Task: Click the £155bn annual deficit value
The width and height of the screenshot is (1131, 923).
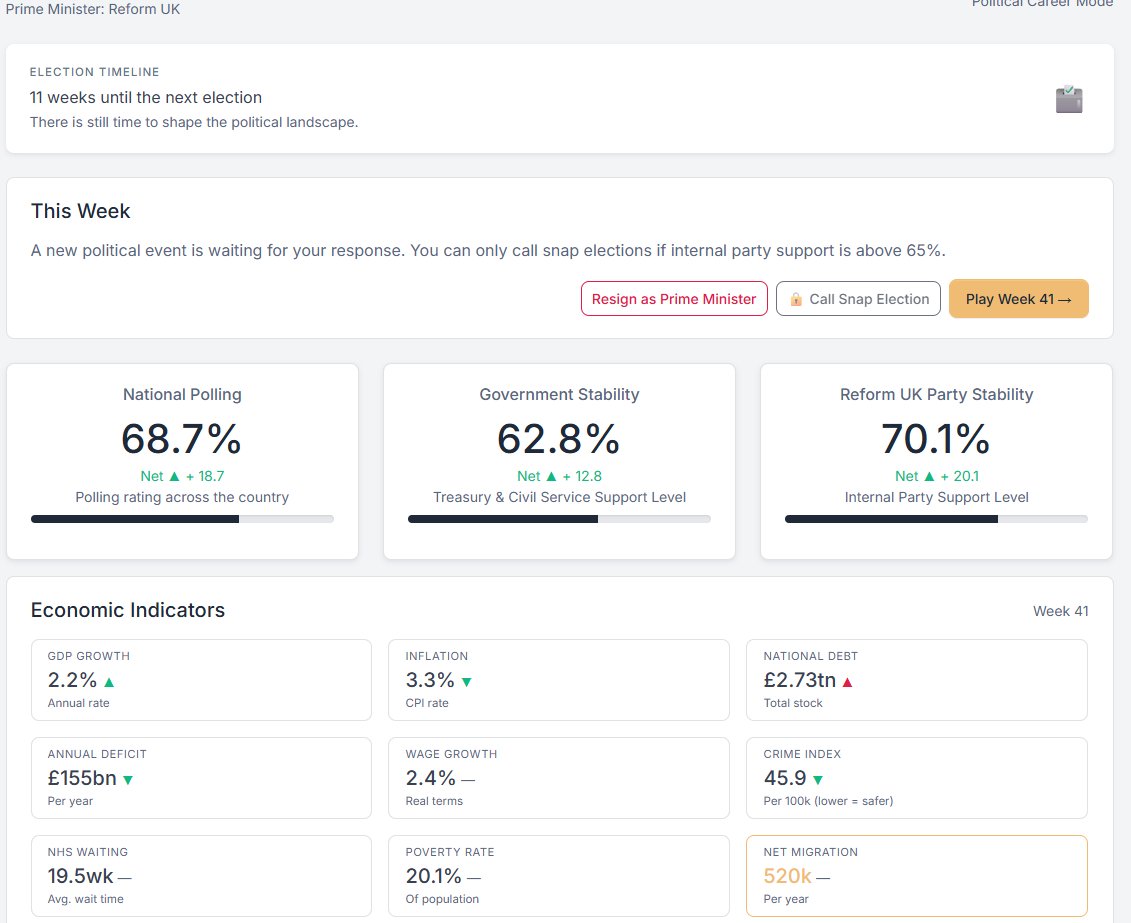Action: pyautogui.click(x=82, y=778)
